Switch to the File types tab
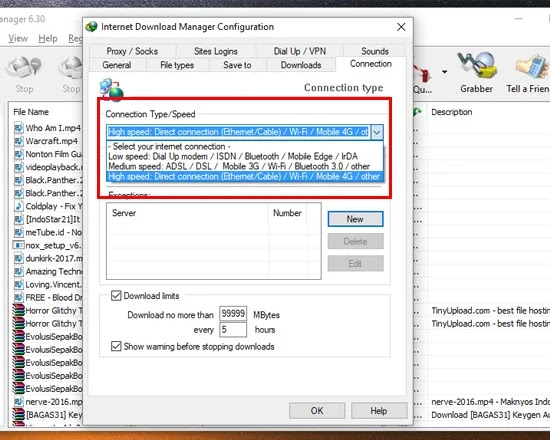Screen dimensions: 550x440 pyautogui.click(x=177, y=65)
